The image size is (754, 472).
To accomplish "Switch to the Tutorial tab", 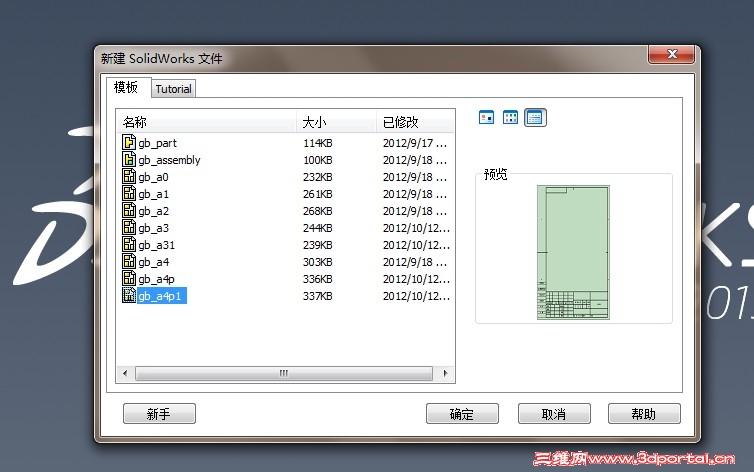I will (174, 89).
